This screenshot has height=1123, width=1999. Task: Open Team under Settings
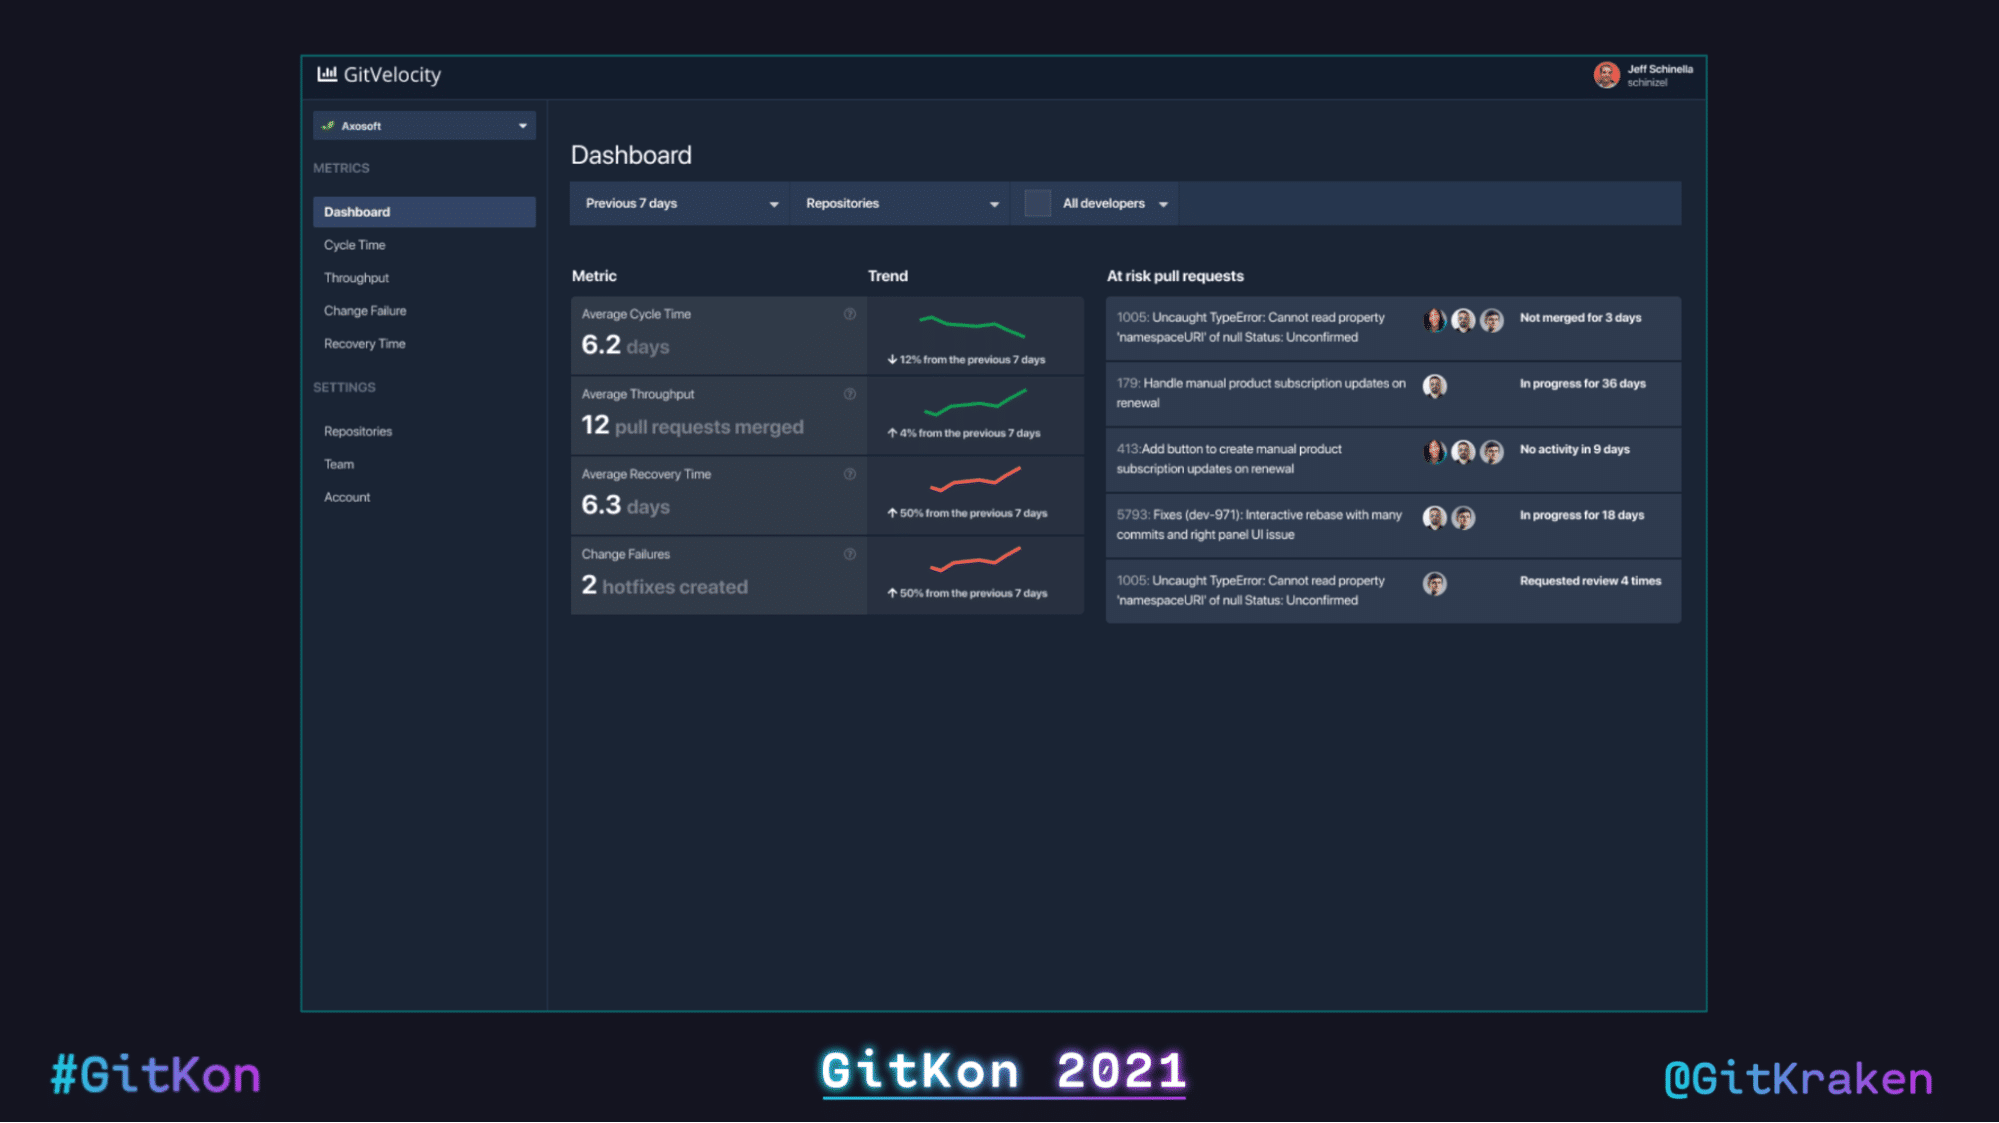coord(338,463)
